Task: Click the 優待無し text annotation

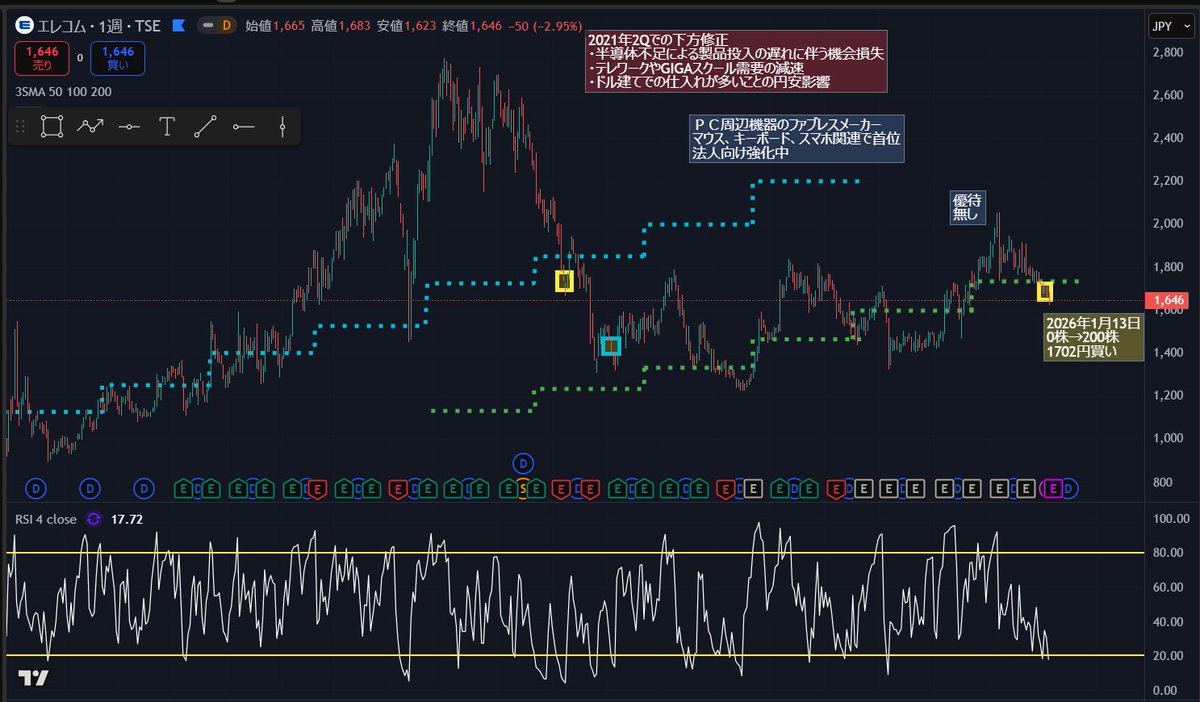Action: click(967, 207)
